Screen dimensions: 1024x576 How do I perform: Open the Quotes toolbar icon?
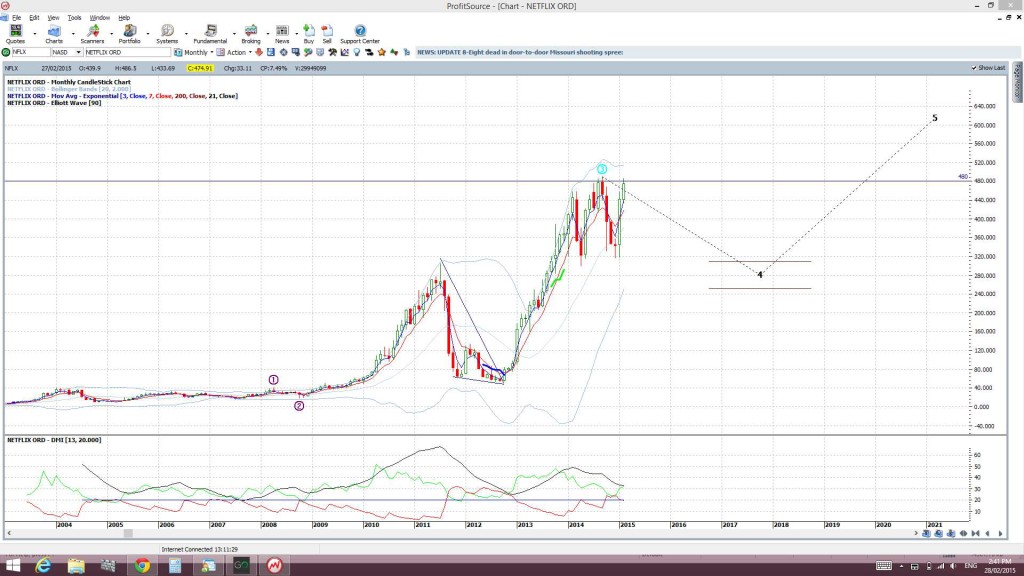15,31
